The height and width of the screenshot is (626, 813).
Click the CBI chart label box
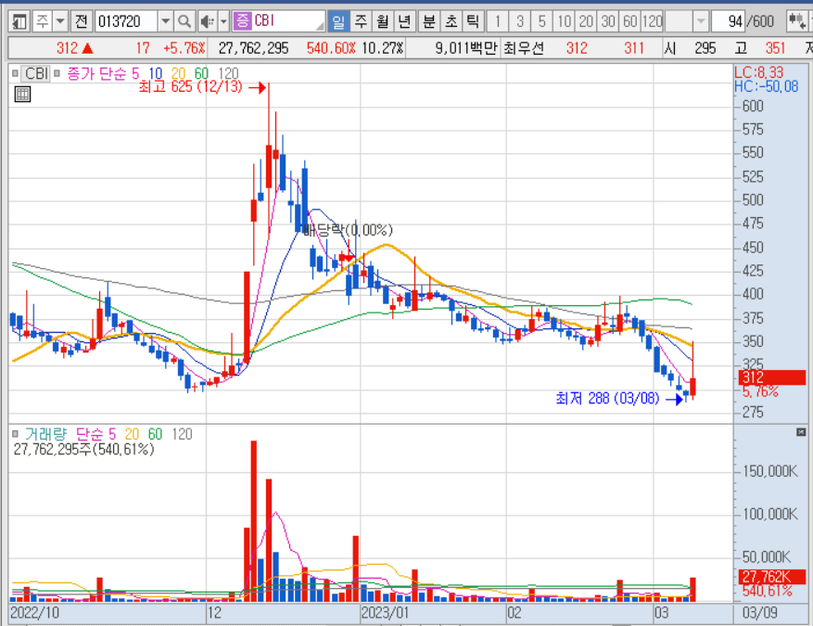click(x=36, y=73)
